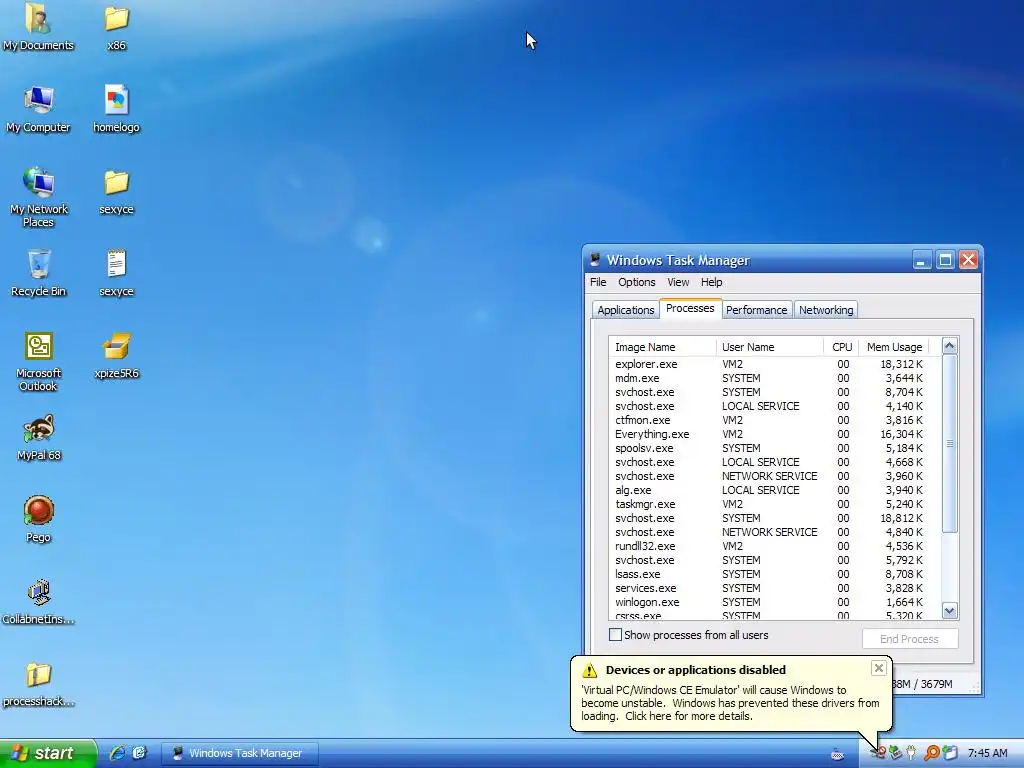This screenshot has width=1024, height=768.
Task: Select the Pego desktop icon
Action: pos(38,519)
